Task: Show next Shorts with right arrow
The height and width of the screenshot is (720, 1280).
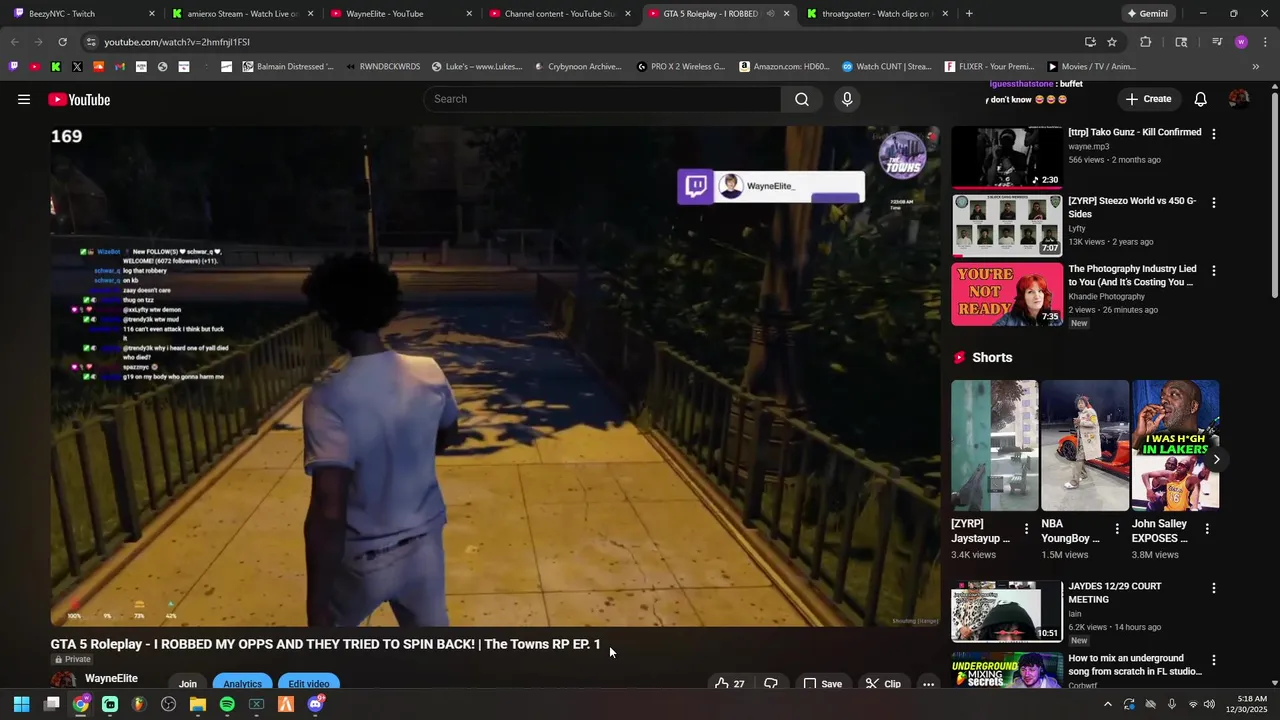Action: point(1216,460)
